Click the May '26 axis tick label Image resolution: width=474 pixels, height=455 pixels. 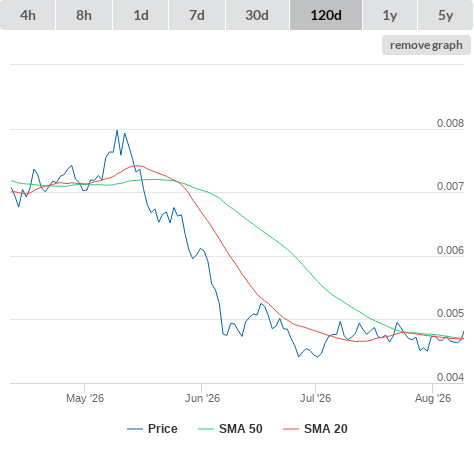85,398
